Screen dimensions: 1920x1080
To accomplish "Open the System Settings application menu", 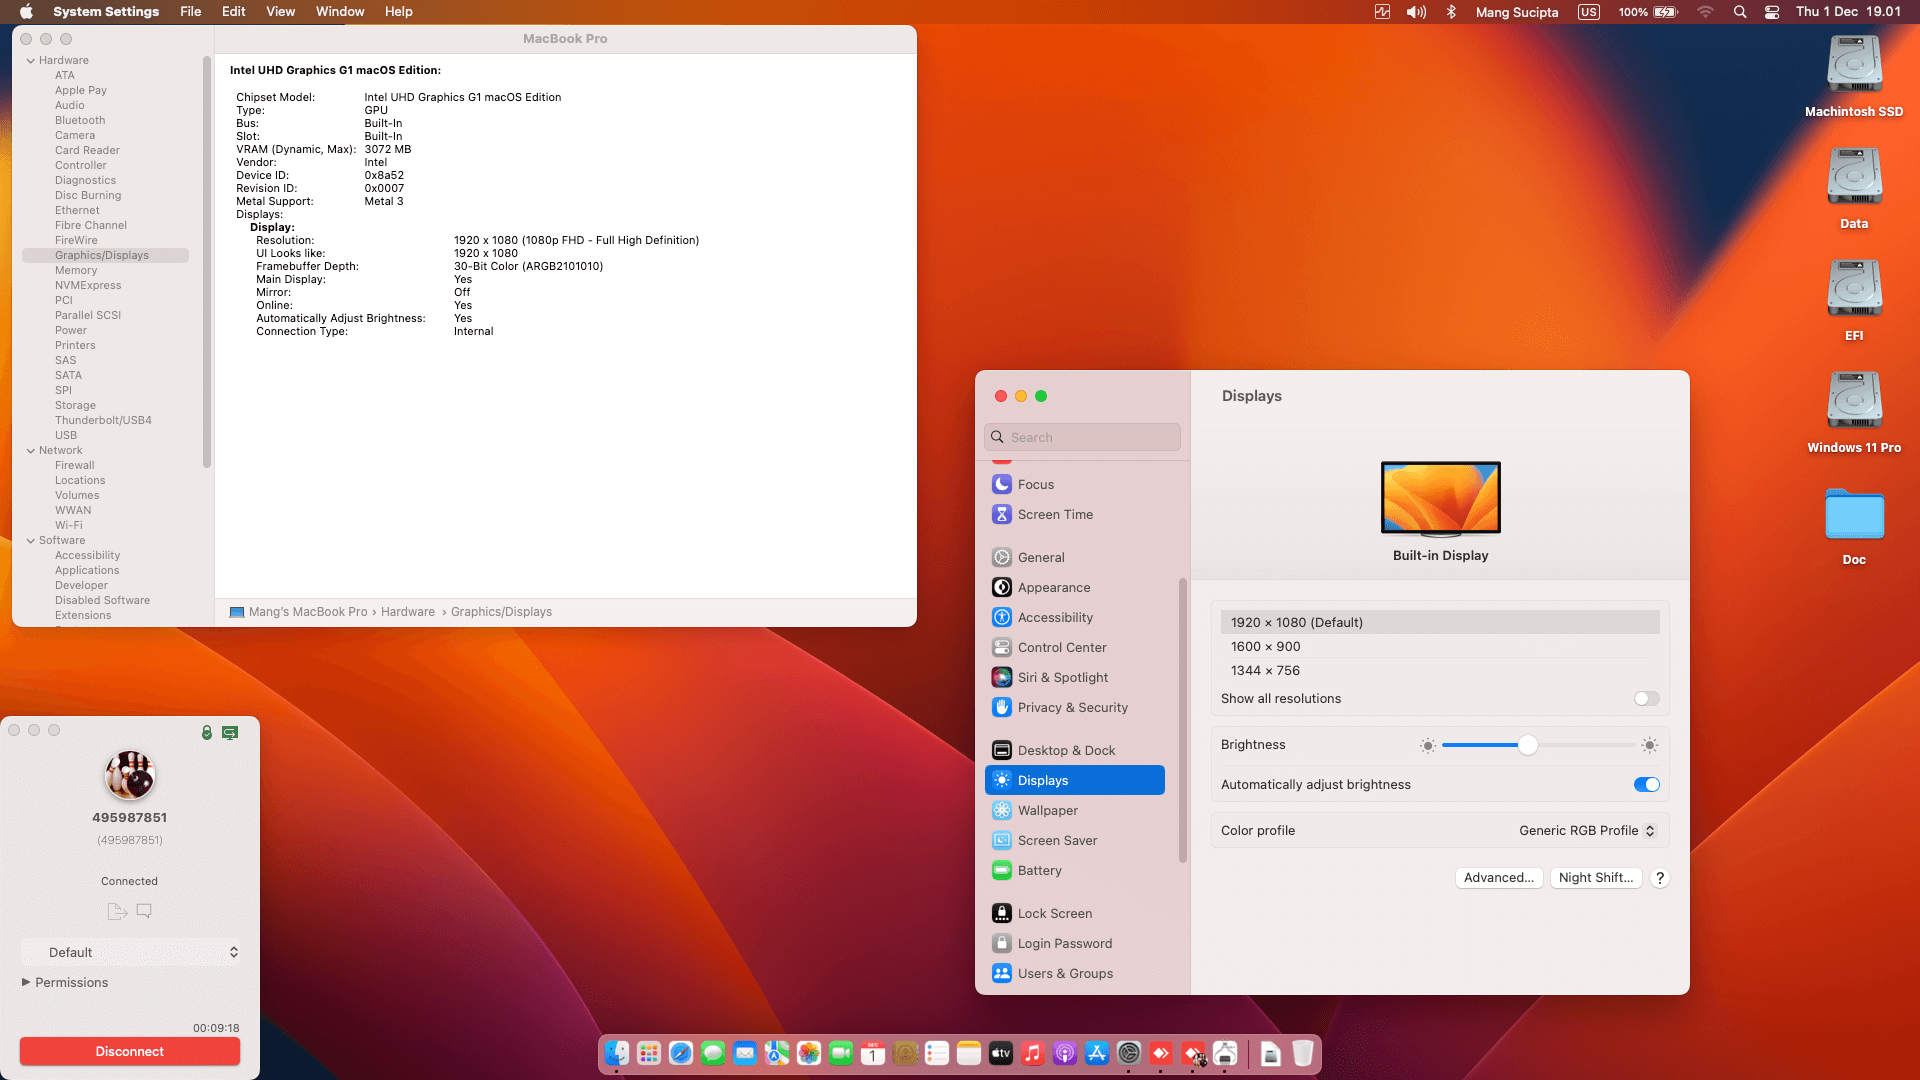I will [106, 12].
